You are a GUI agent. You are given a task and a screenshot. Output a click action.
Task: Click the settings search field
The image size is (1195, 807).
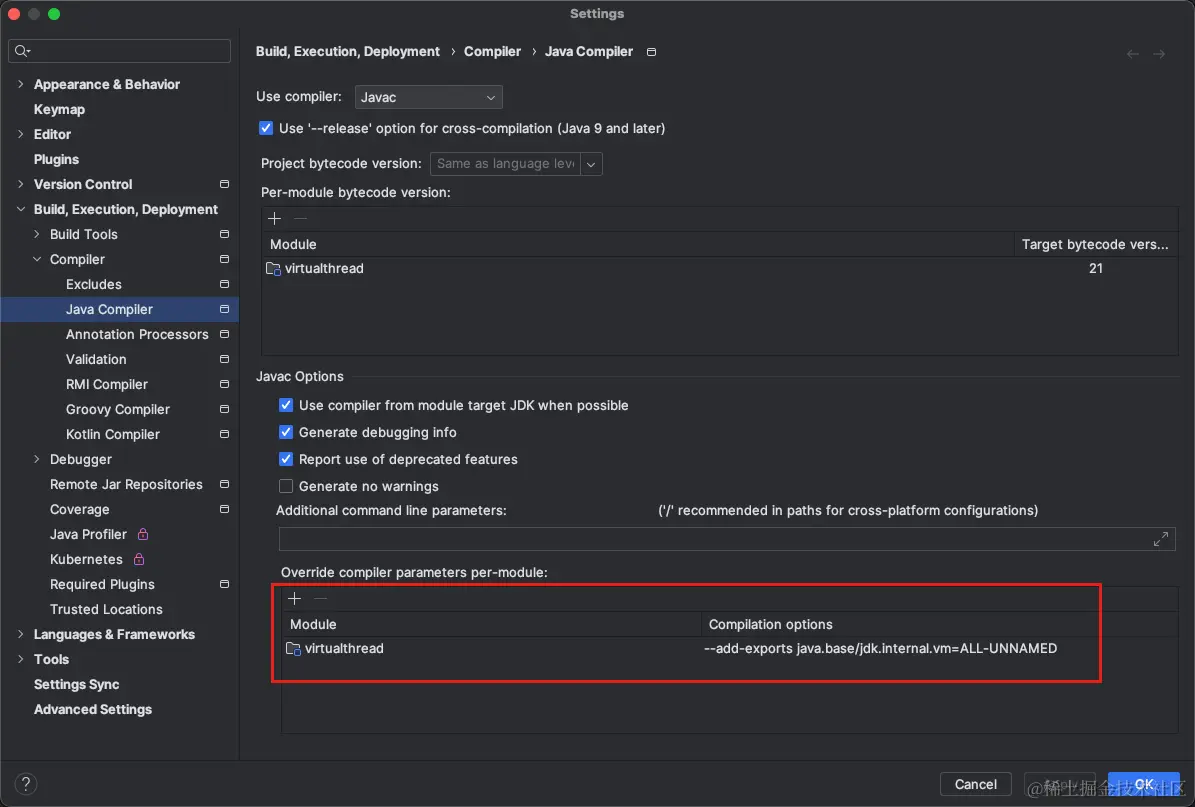[x=119, y=50]
